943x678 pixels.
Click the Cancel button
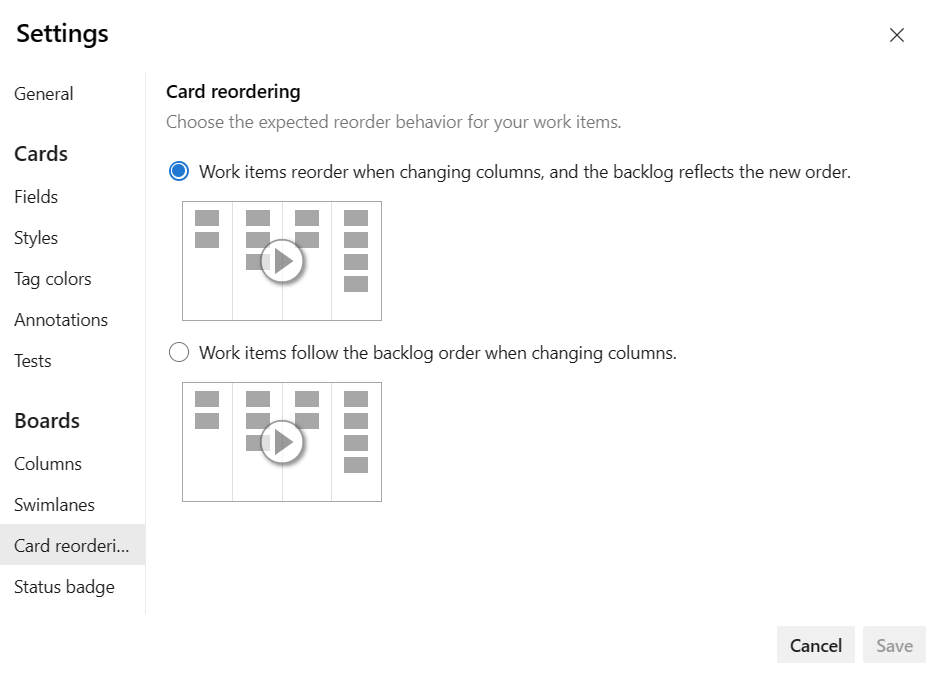pyautogui.click(x=815, y=645)
